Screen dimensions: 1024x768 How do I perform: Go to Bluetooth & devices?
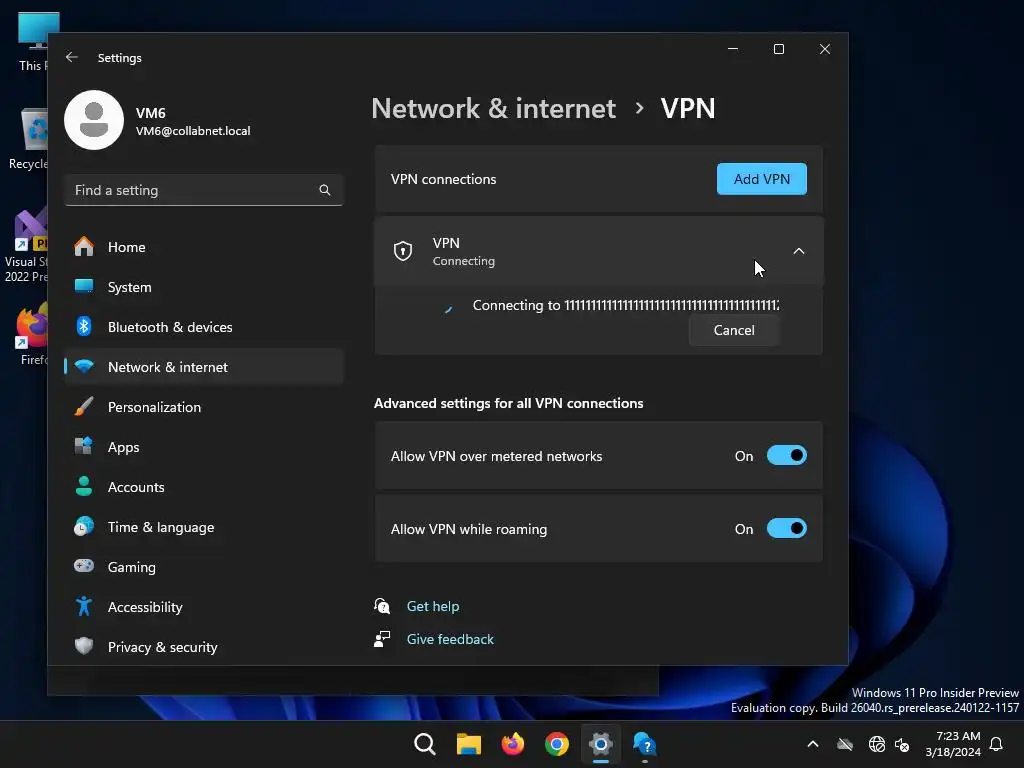(204, 327)
